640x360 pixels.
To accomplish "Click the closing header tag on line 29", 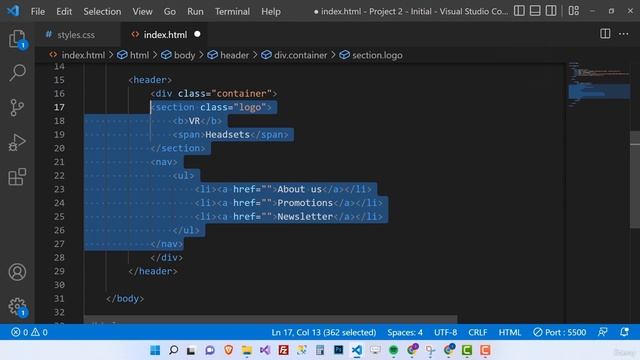I will [153, 271].
